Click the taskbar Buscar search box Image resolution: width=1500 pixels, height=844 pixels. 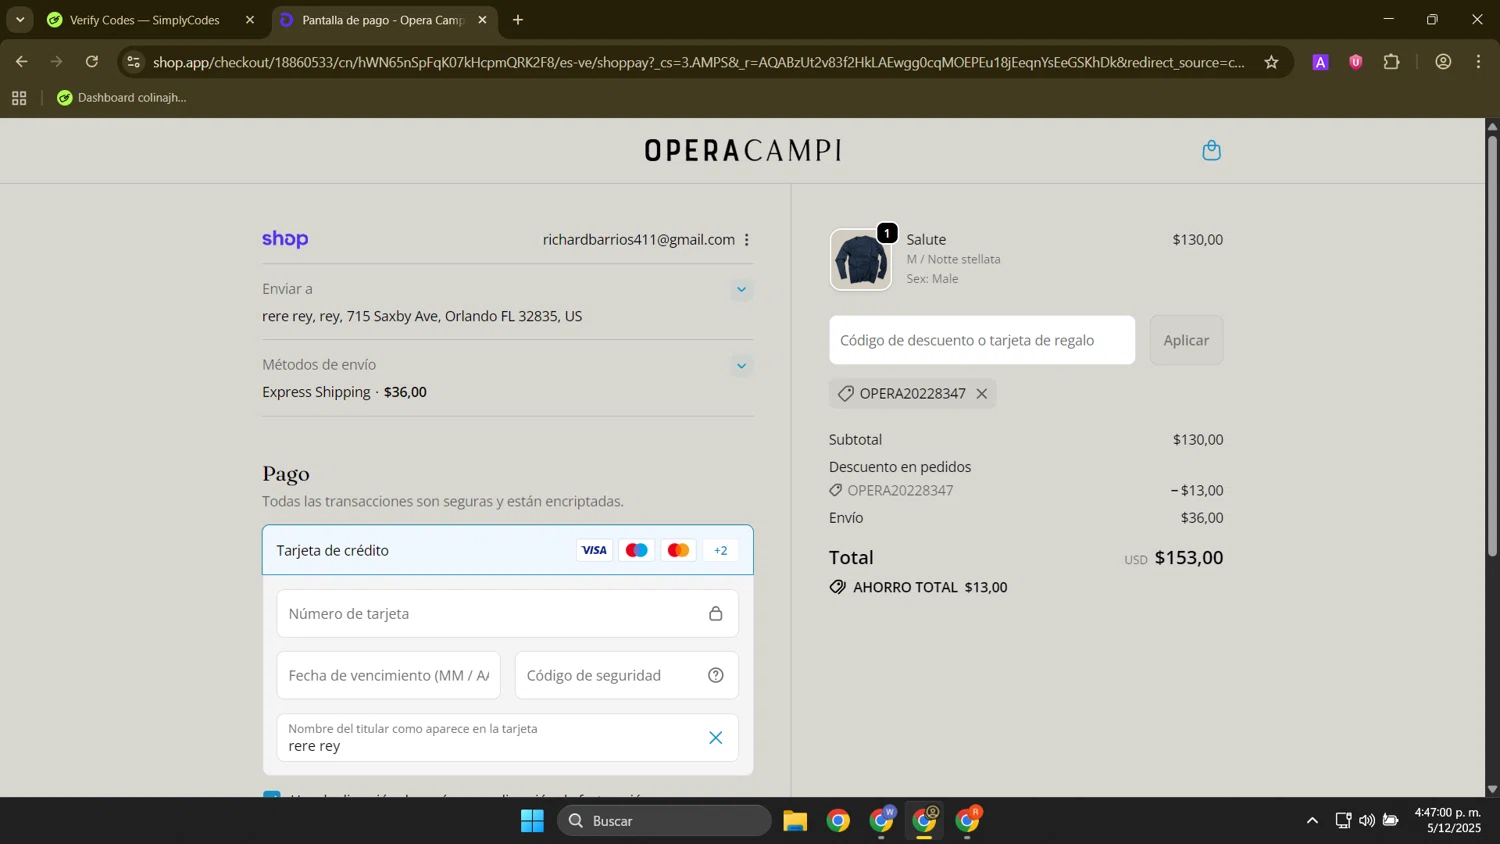664,821
